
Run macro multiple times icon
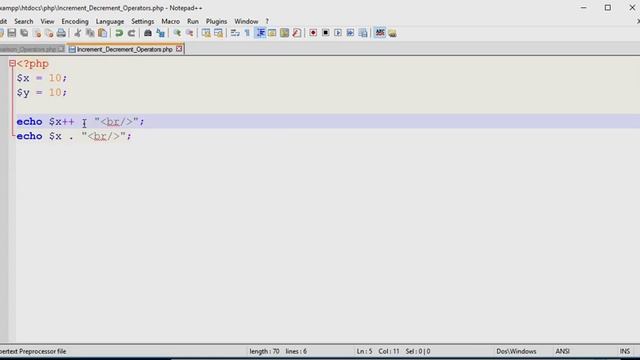[350, 33]
